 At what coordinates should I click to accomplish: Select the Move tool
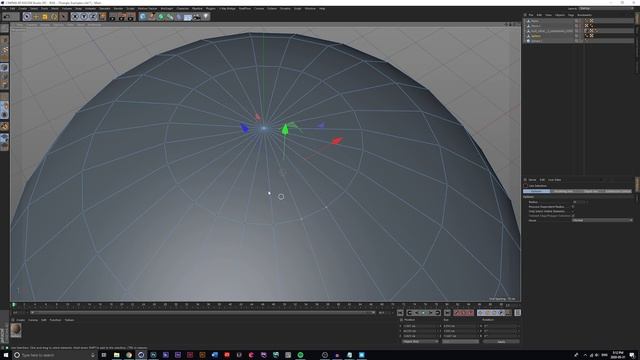(36, 17)
